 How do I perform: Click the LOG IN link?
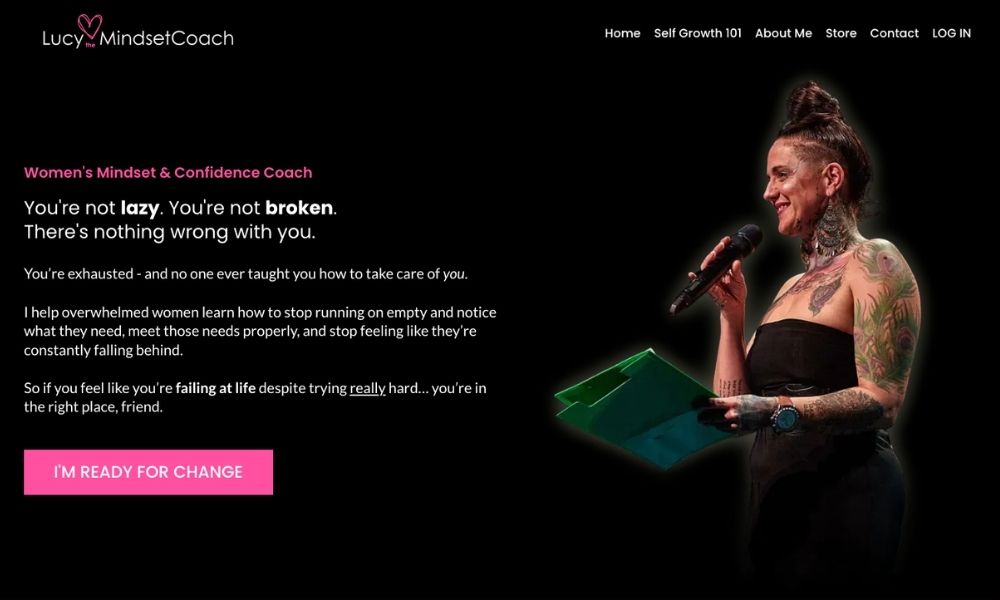(x=951, y=33)
